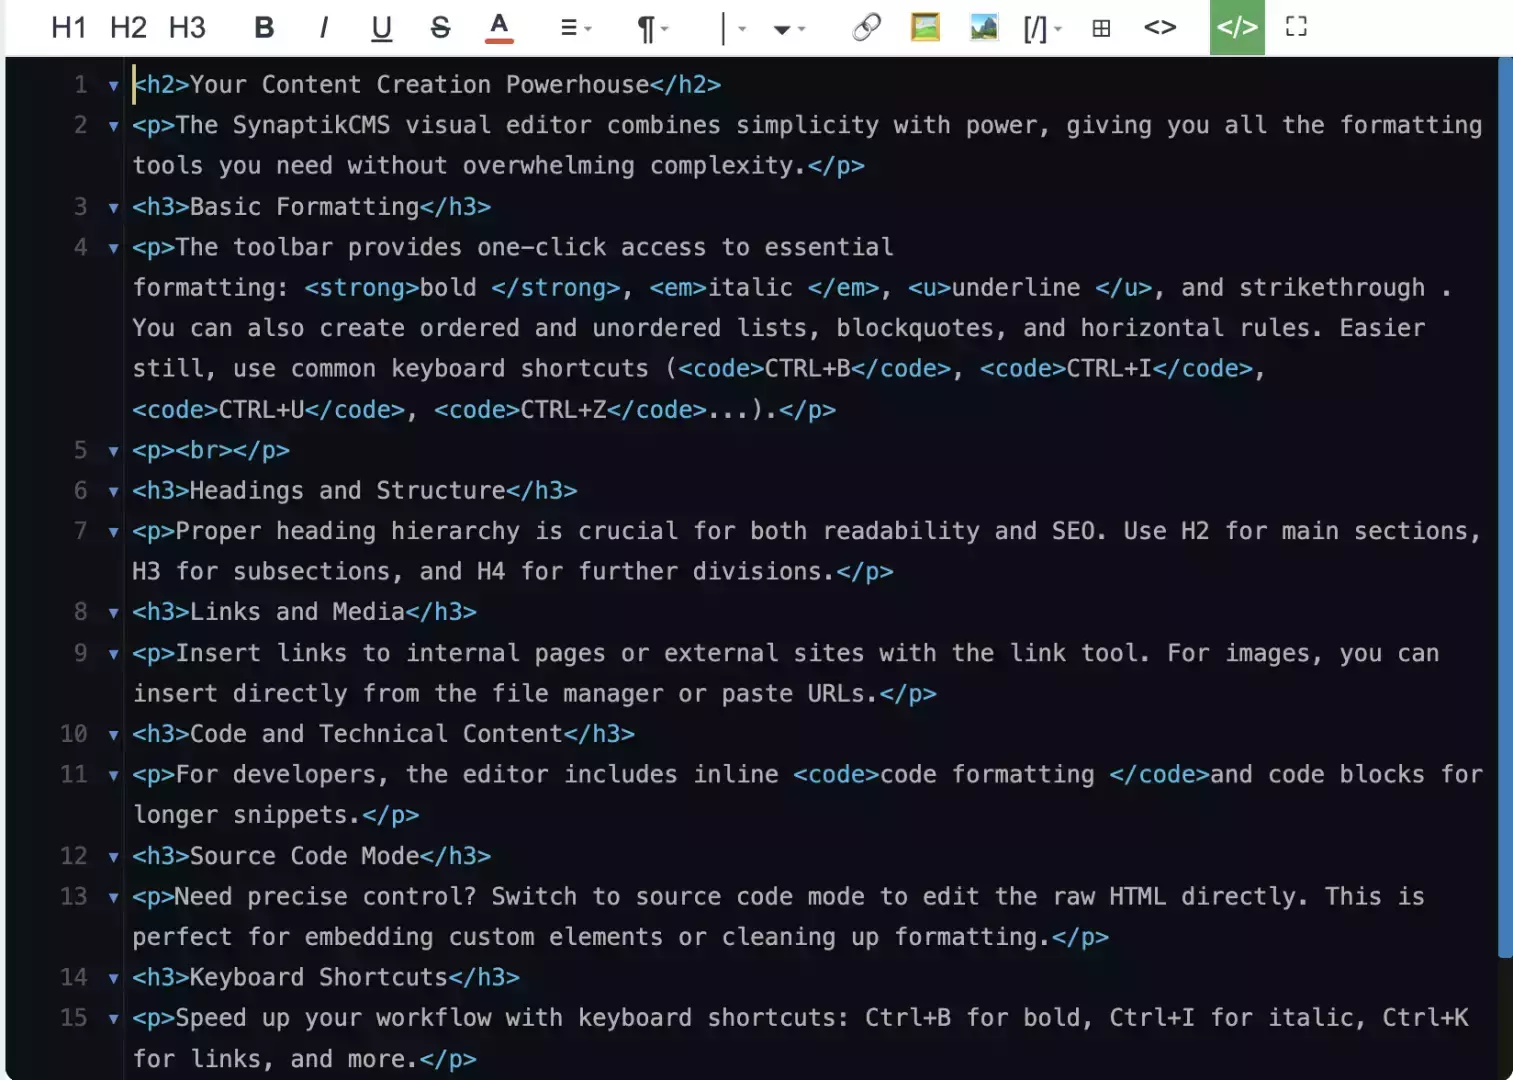Click the vertical scrollbar of the editor
Screen dimensions: 1513x1080
coord(1505,507)
